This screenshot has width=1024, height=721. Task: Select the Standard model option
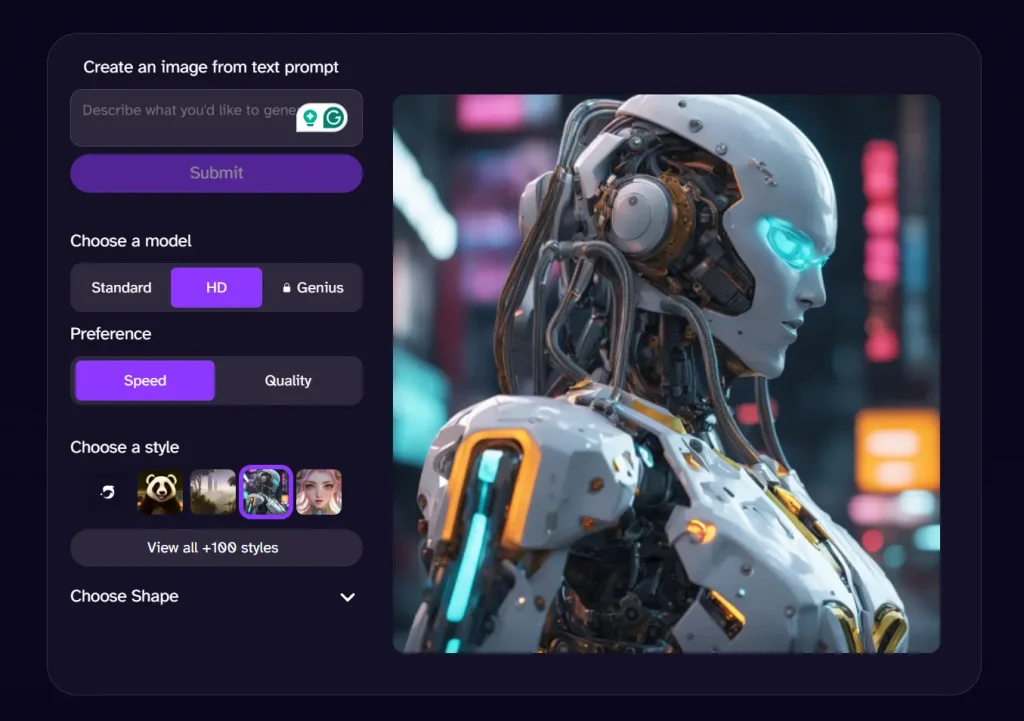pyautogui.click(x=121, y=288)
